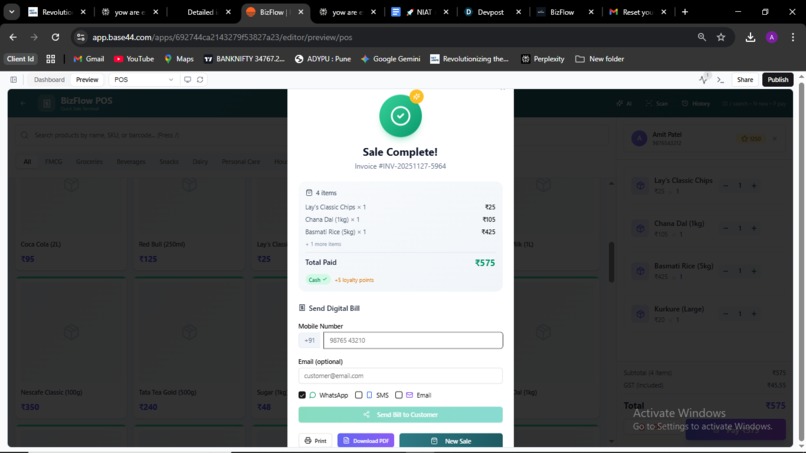806x453 pixels.
Task: Click the Share button
Action: (x=745, y=80)
